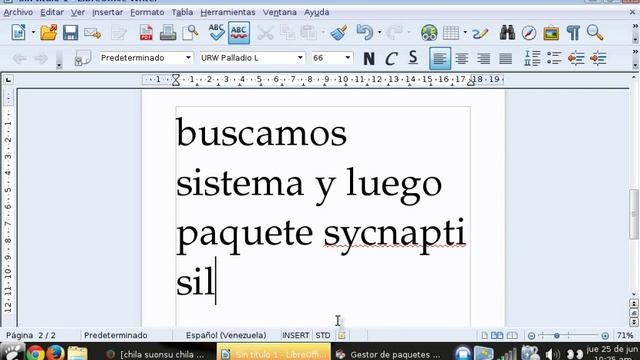Open the Styles and Formatting icon
The image size is (640, 360).
tap(82, 58)
